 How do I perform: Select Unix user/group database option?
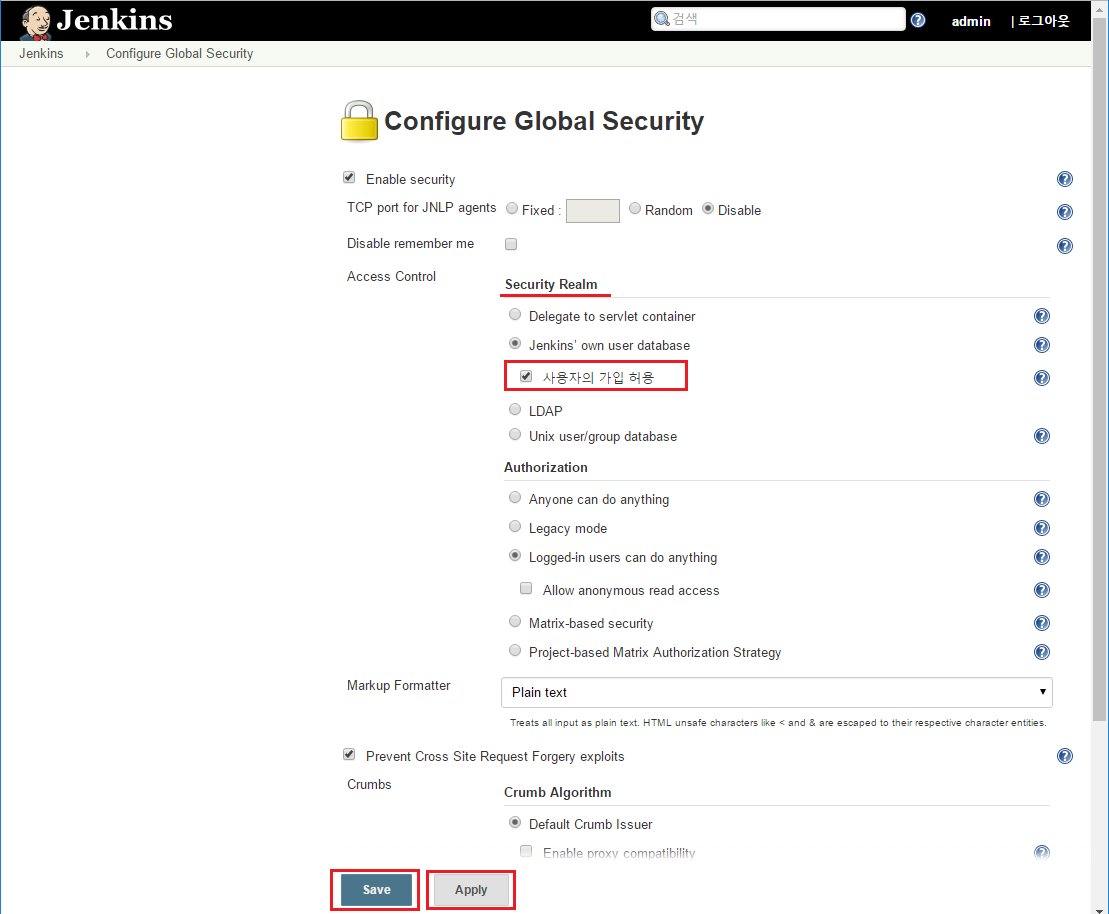pos(515,434)
